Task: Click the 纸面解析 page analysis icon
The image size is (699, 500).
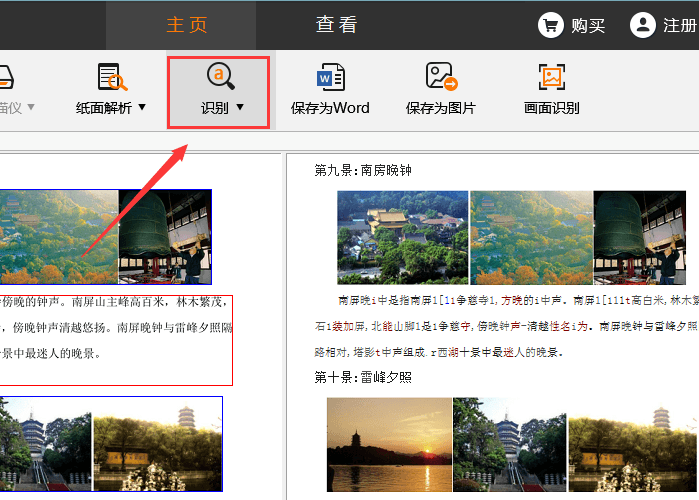Action: 112,77
